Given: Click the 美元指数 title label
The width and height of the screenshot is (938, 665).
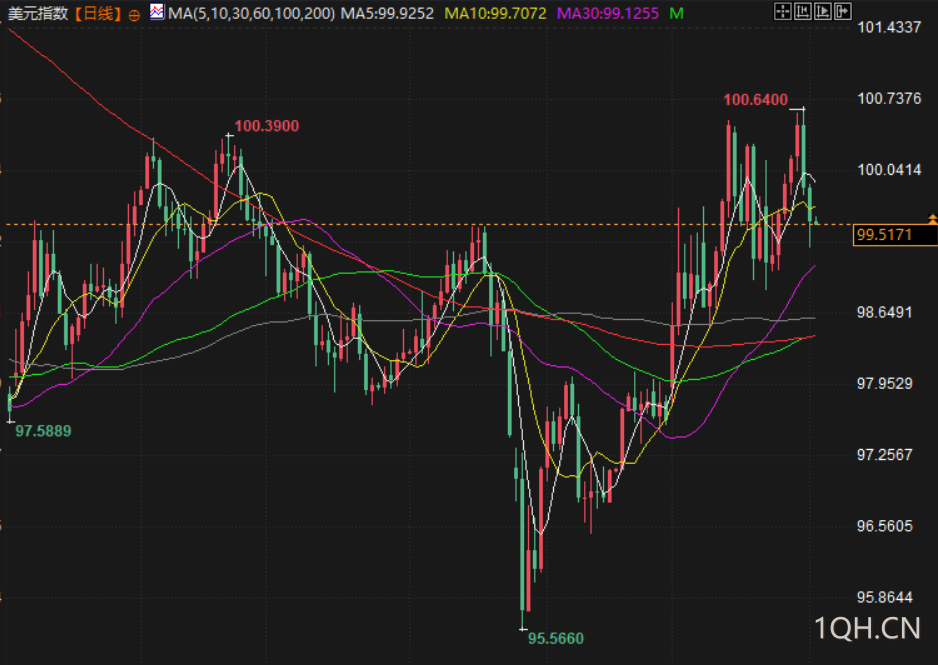Looking at the screenshot, I should [38, 13].
